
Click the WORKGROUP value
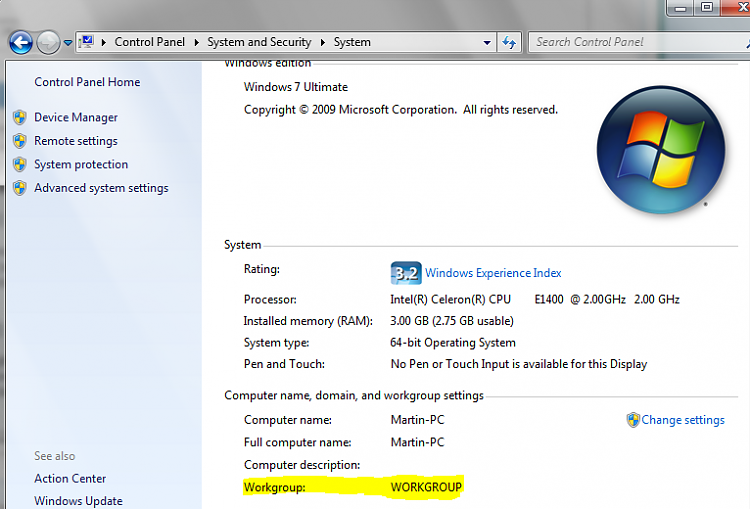(x=426, y=487)
